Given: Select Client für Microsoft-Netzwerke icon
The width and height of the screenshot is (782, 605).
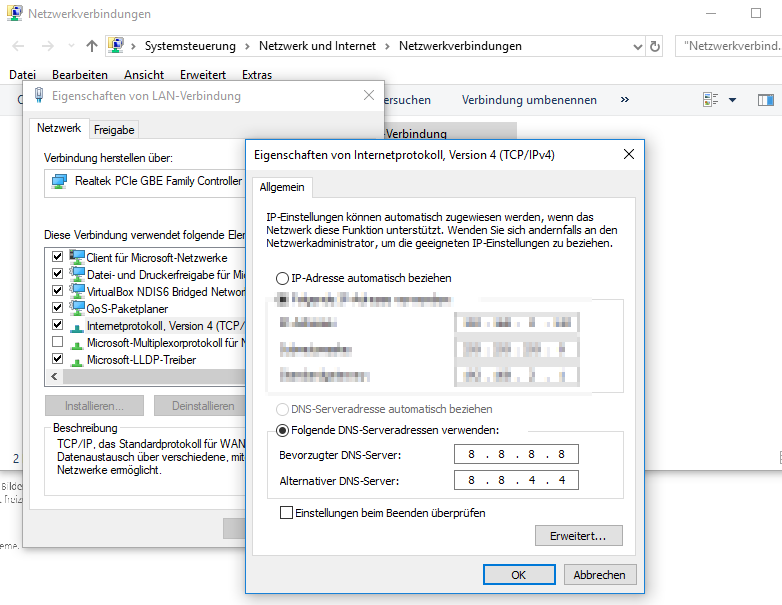Looking at the screenshot, I should [77, 257].
